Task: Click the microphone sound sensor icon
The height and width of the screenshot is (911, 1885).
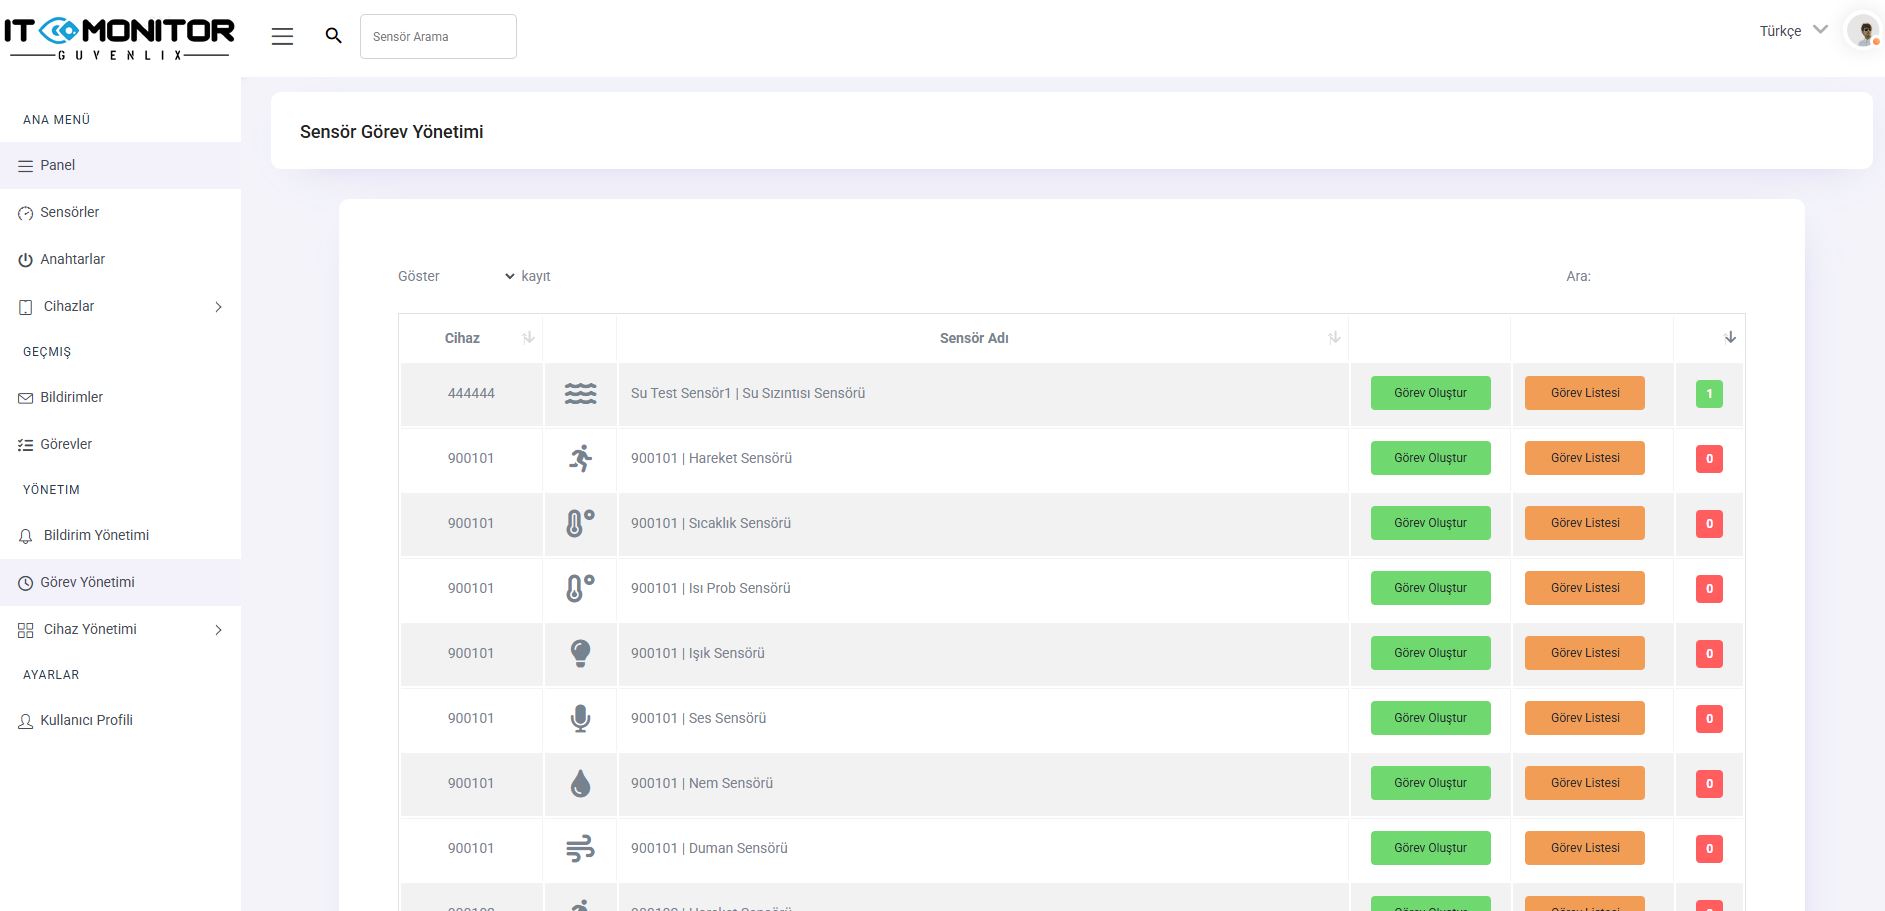Action: 580,719
